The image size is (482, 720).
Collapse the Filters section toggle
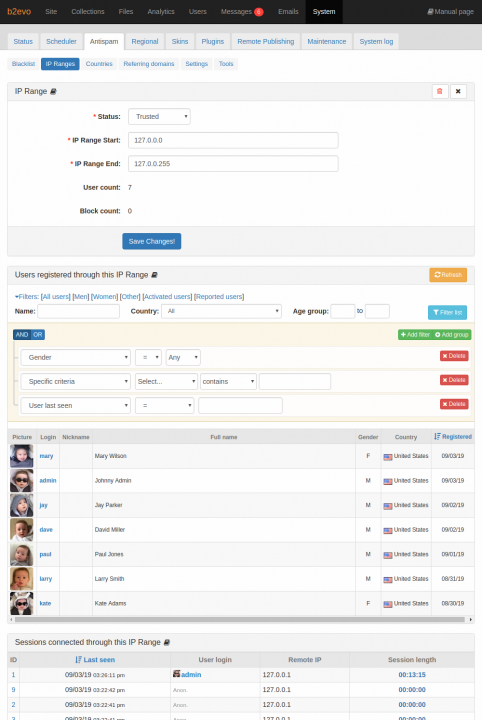click(27, 297)
